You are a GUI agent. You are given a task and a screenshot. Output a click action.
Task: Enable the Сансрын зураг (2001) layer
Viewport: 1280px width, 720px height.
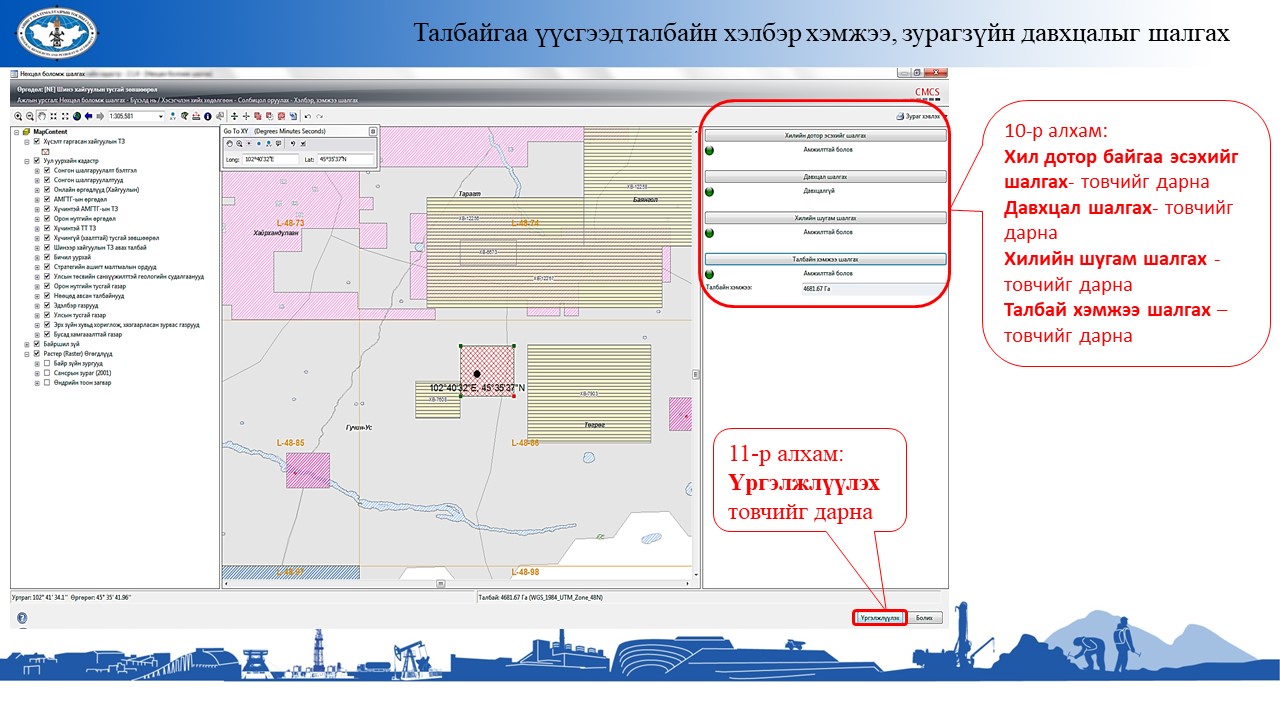(x=47, y=373)
